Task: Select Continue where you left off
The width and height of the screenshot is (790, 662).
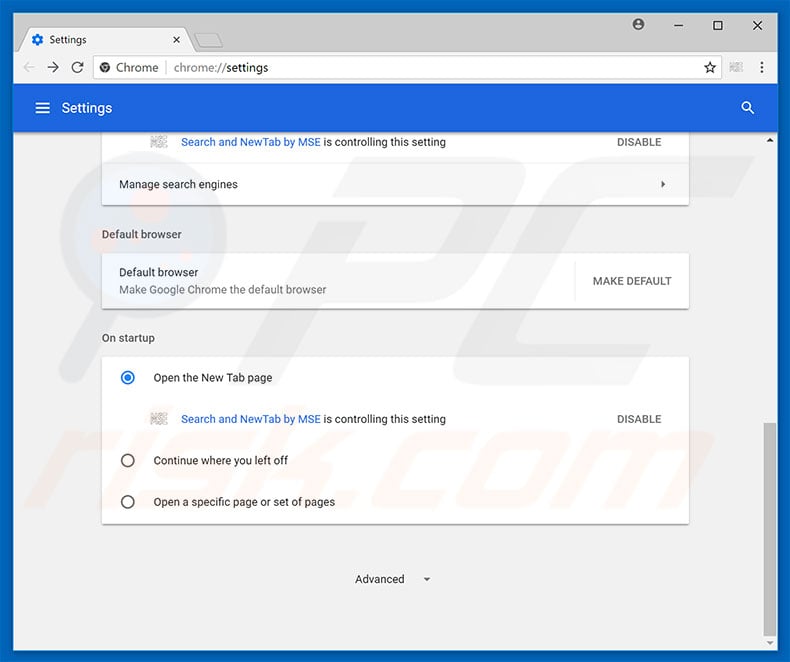Action: [x=128, y=460]
